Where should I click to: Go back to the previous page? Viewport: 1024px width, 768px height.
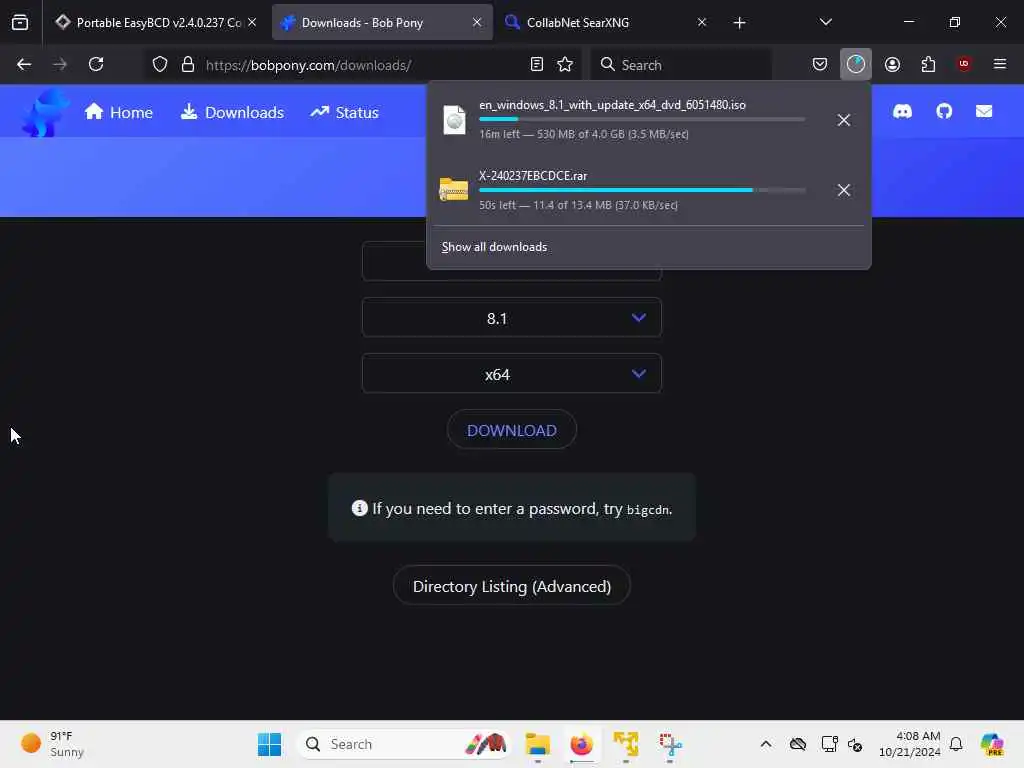pos(24,64)
